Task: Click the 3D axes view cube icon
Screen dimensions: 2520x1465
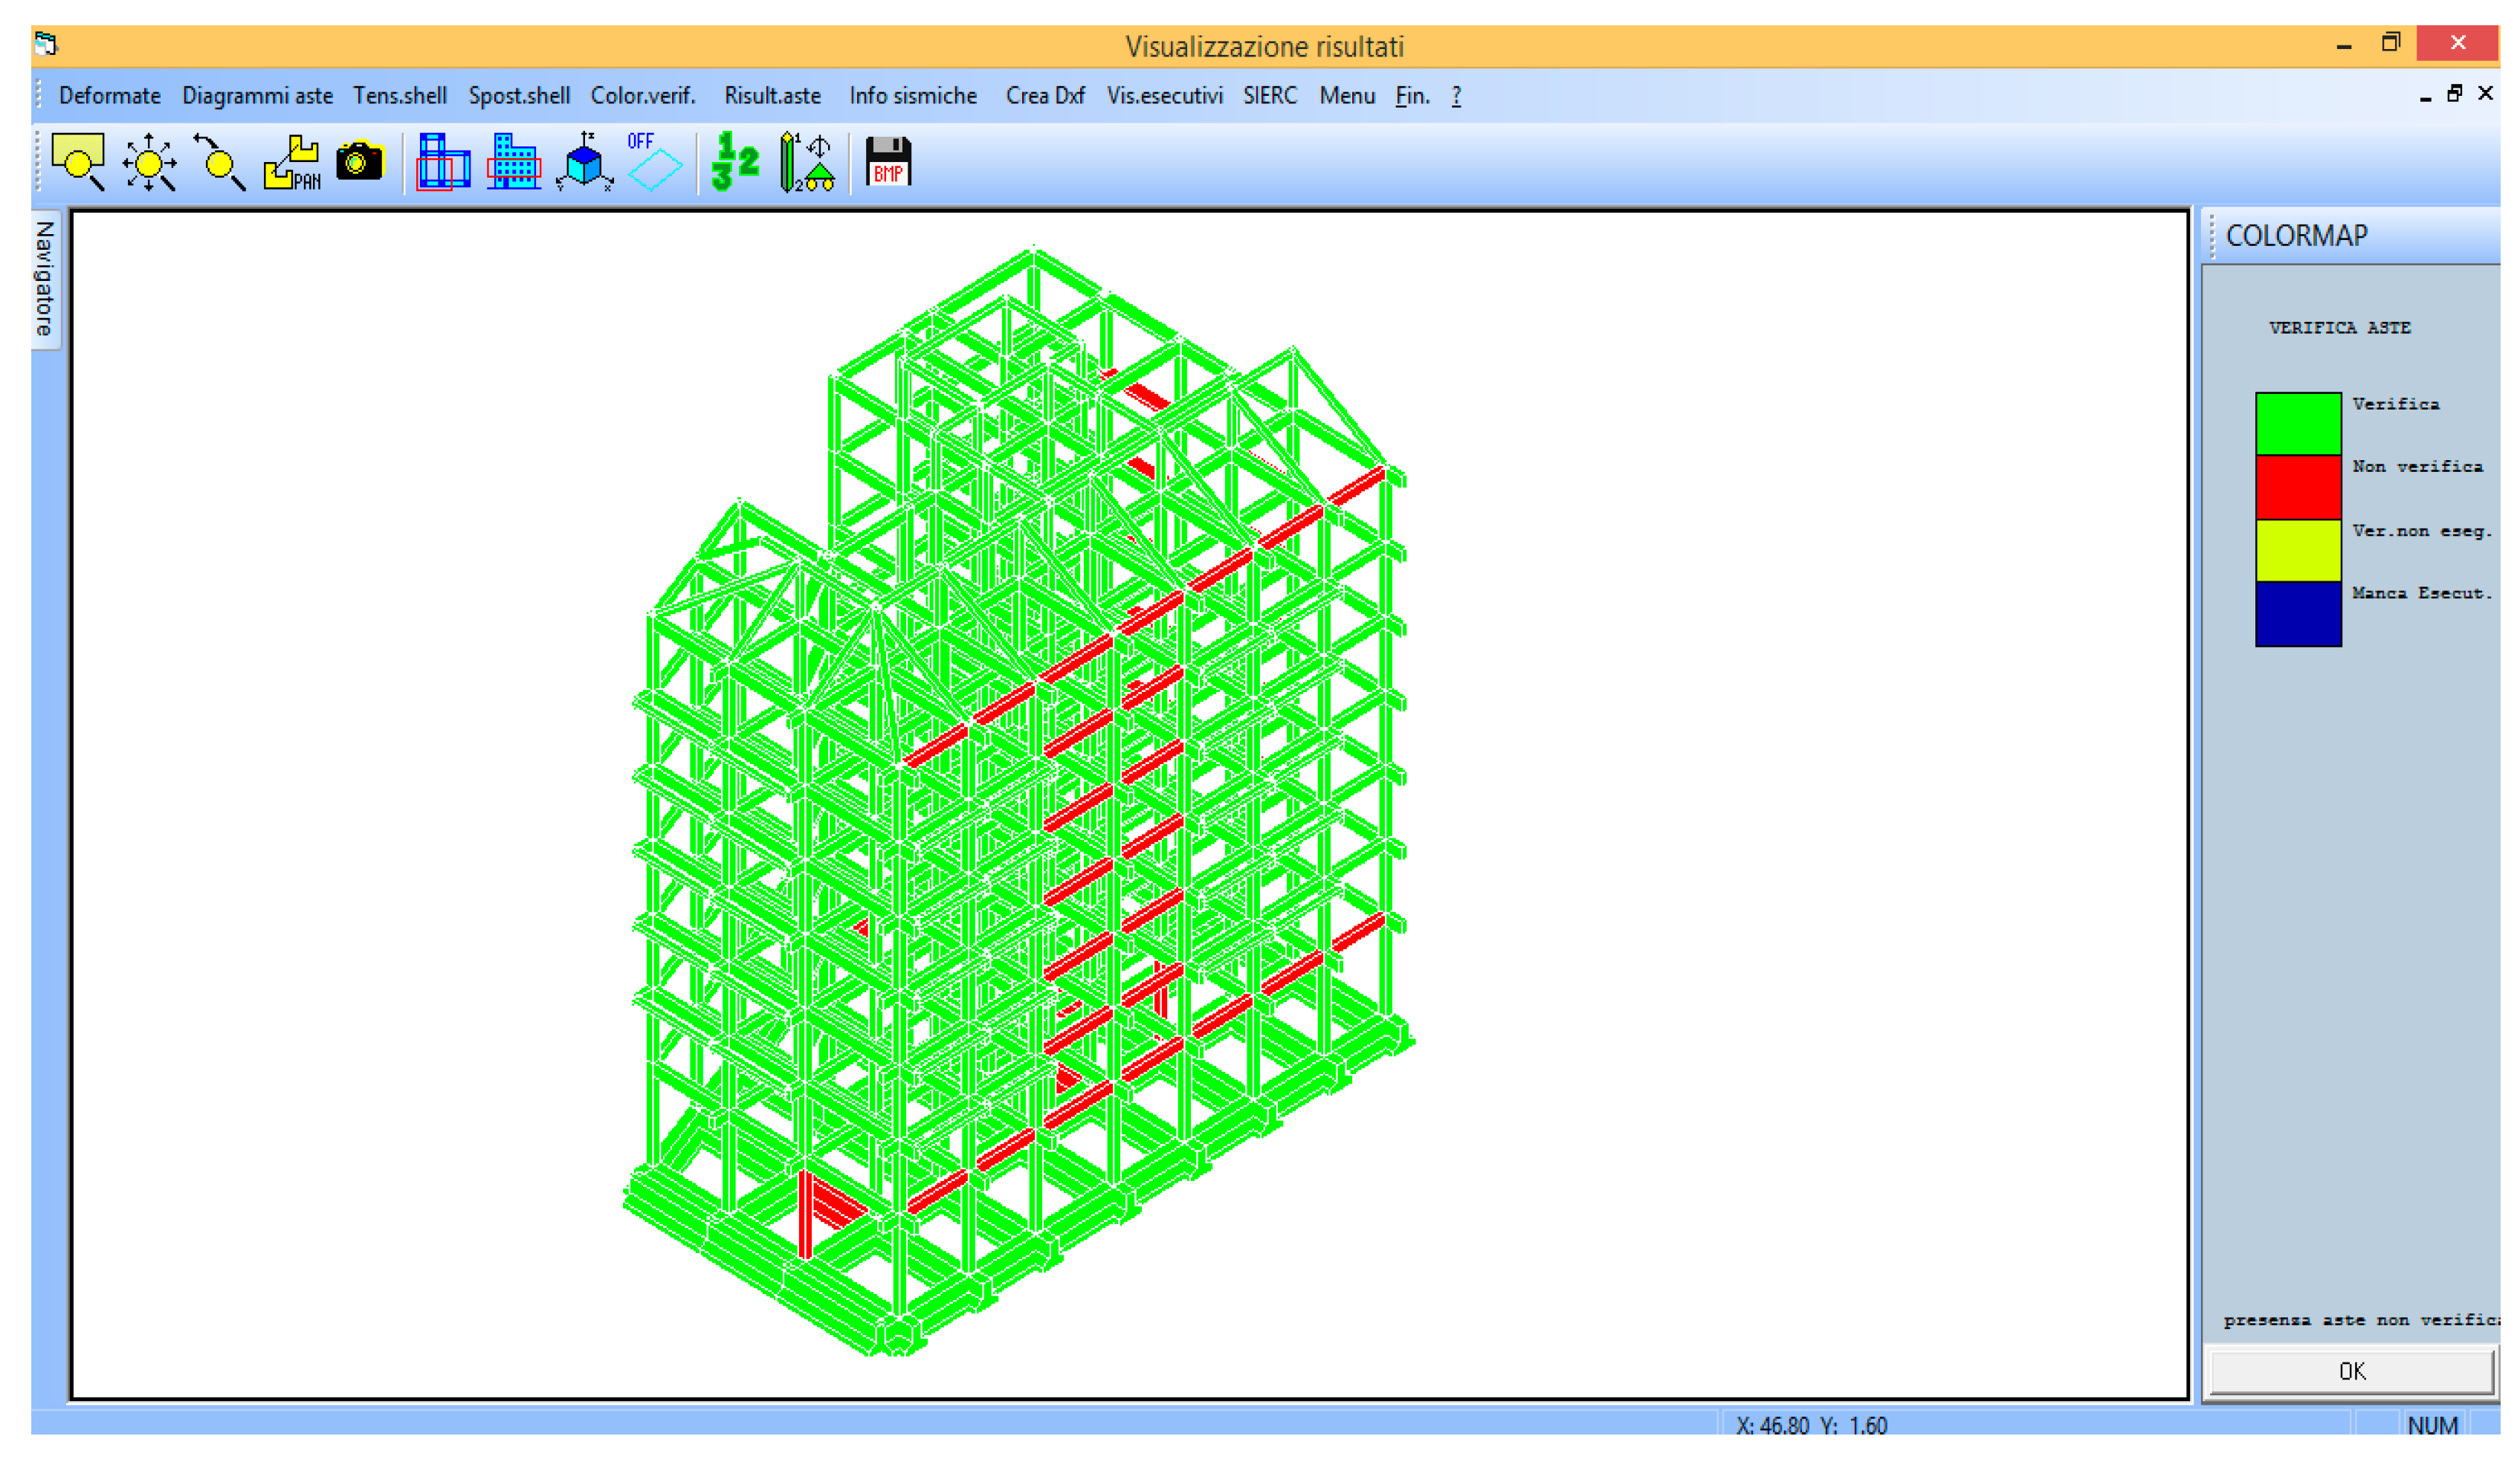Action: [585, 162]
